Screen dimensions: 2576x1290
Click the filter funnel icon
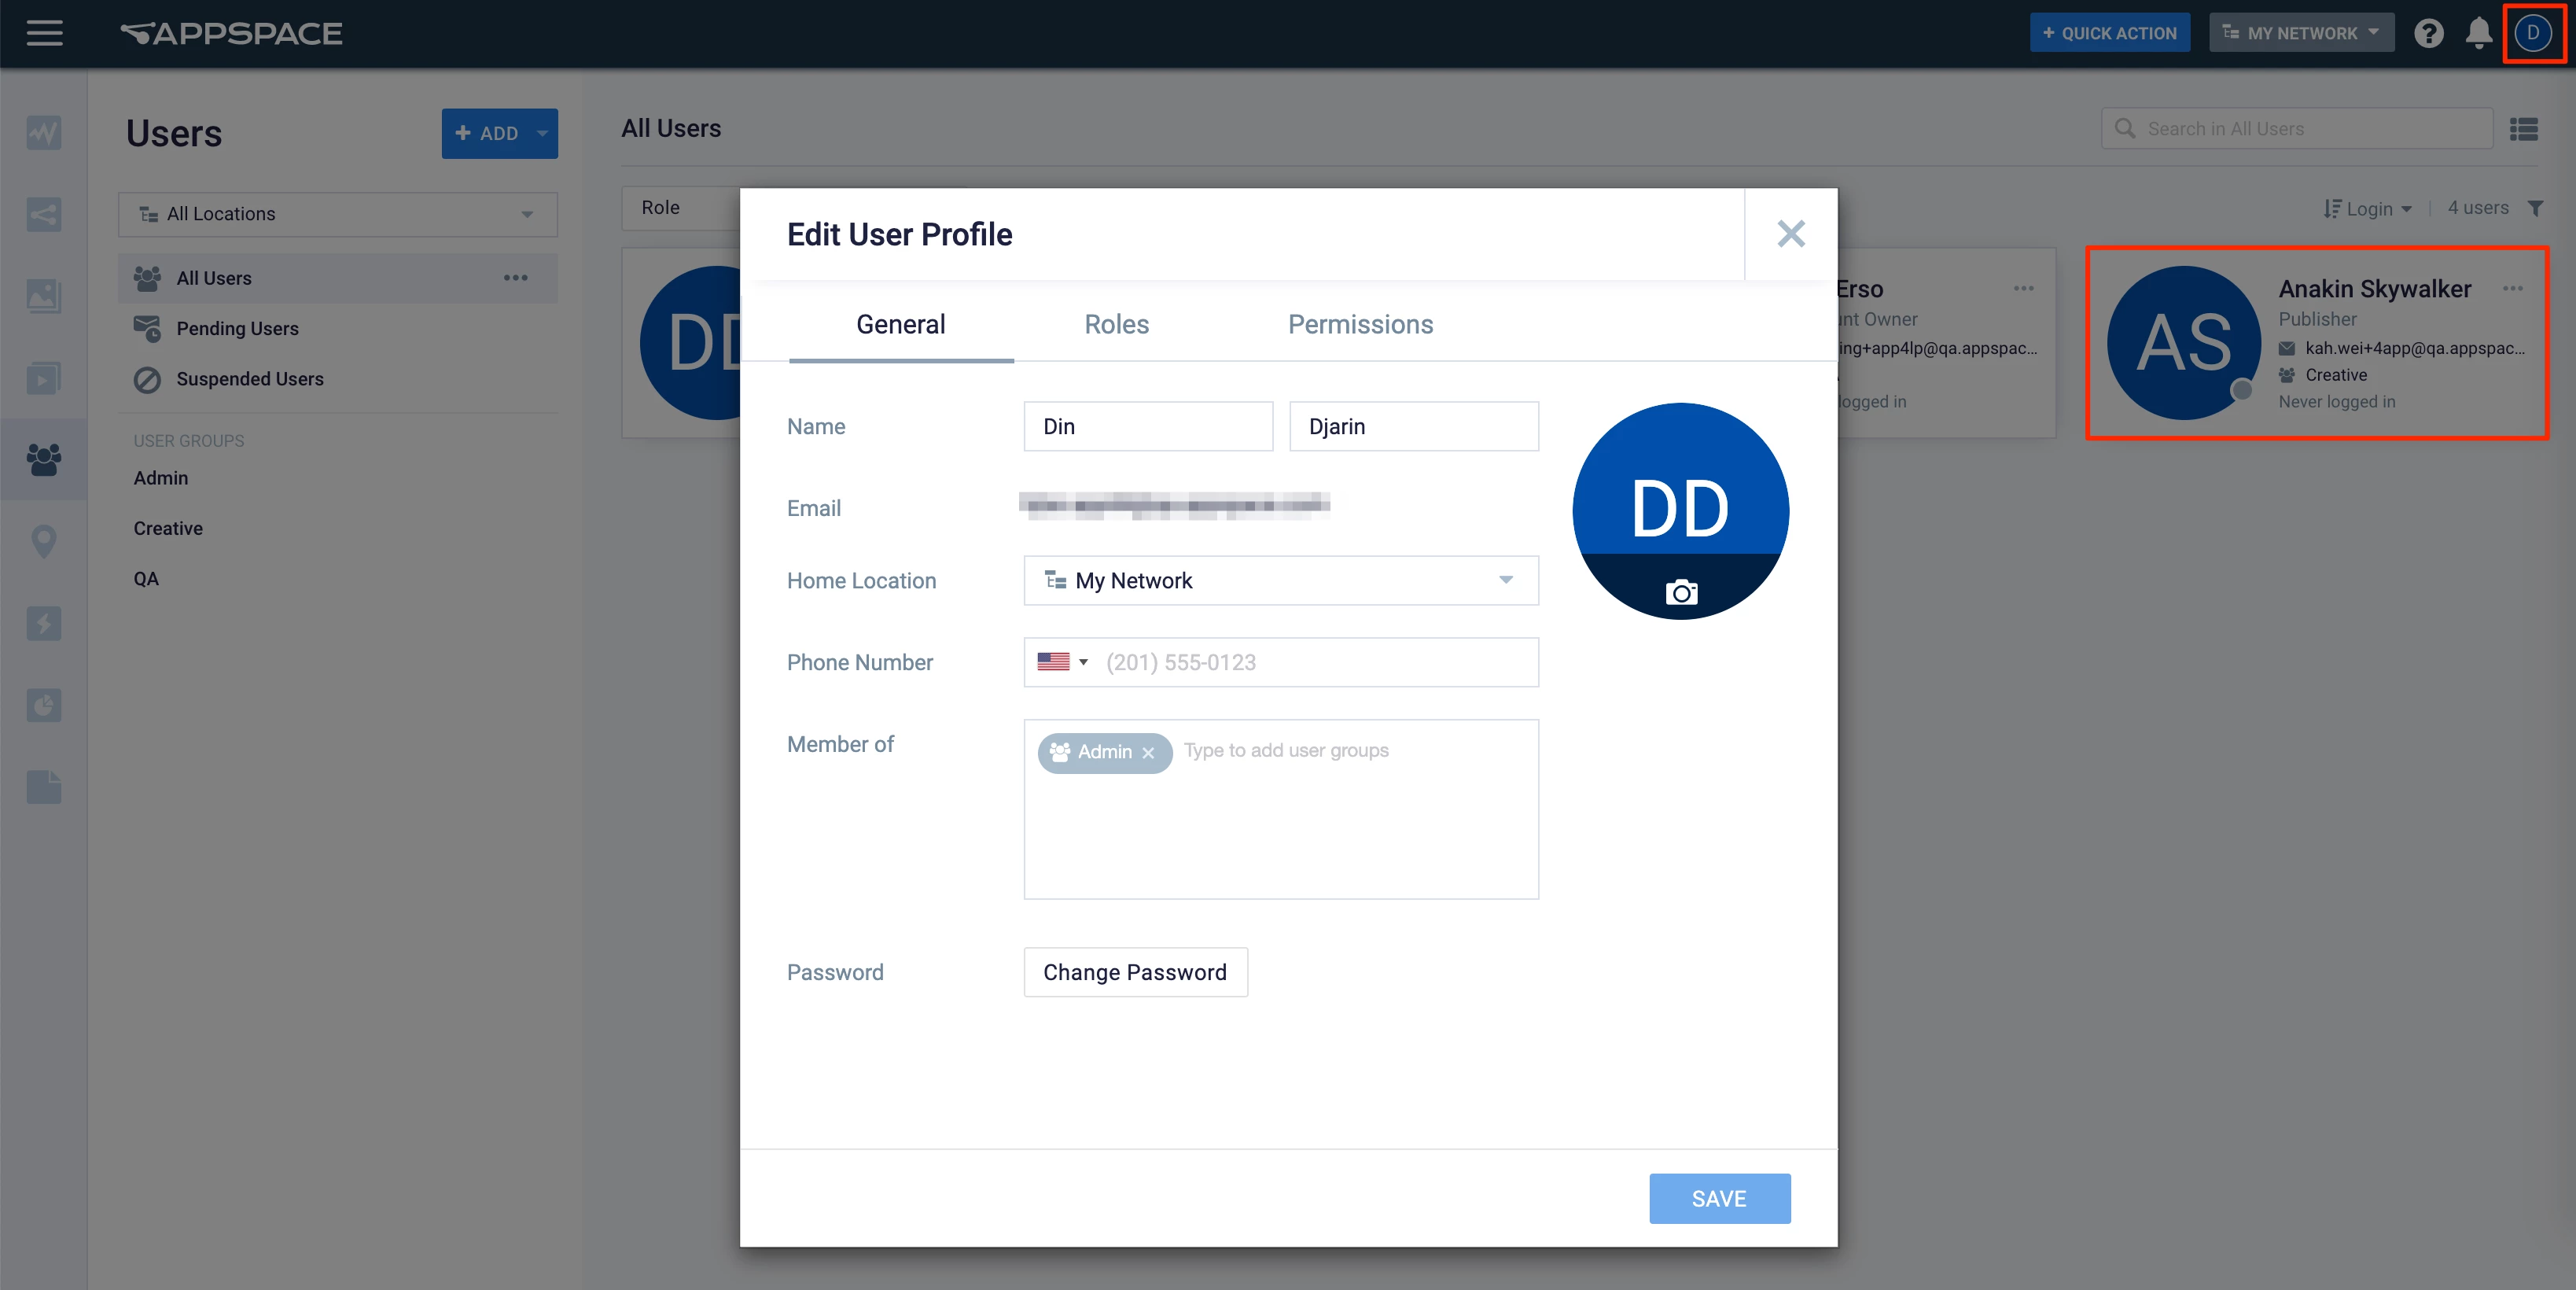coord(2535,208)
